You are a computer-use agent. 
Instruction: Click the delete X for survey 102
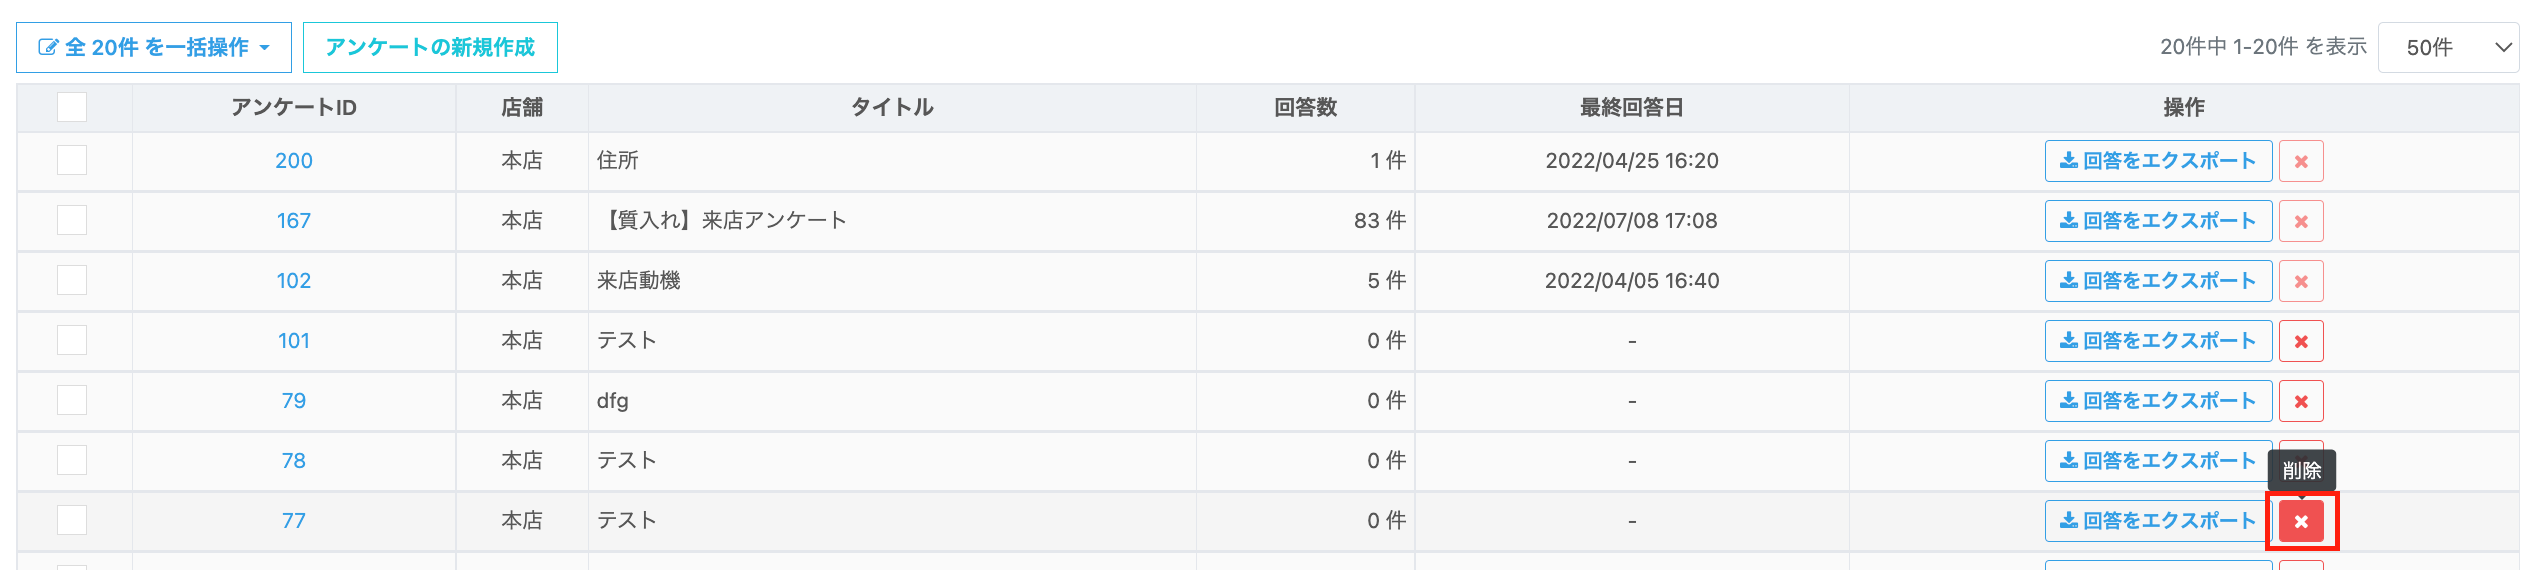point(2301,281)
